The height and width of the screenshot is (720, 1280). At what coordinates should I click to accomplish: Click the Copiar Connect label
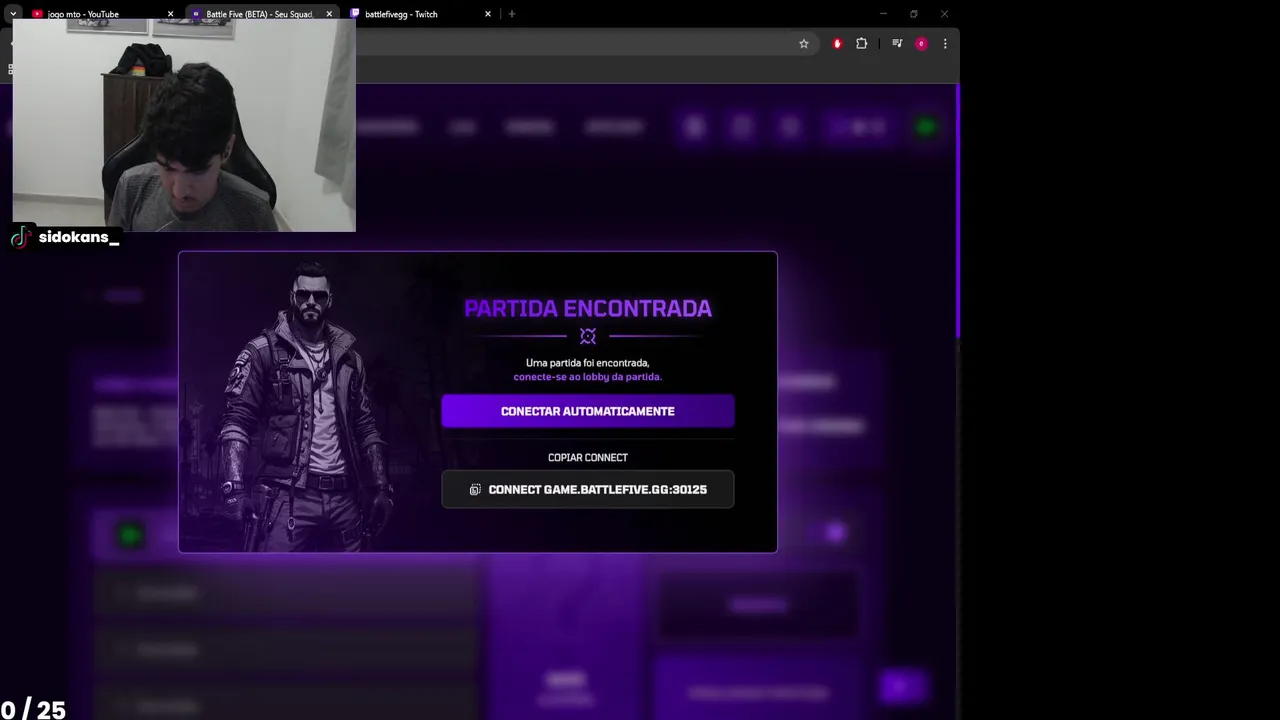tap(588, 457)
